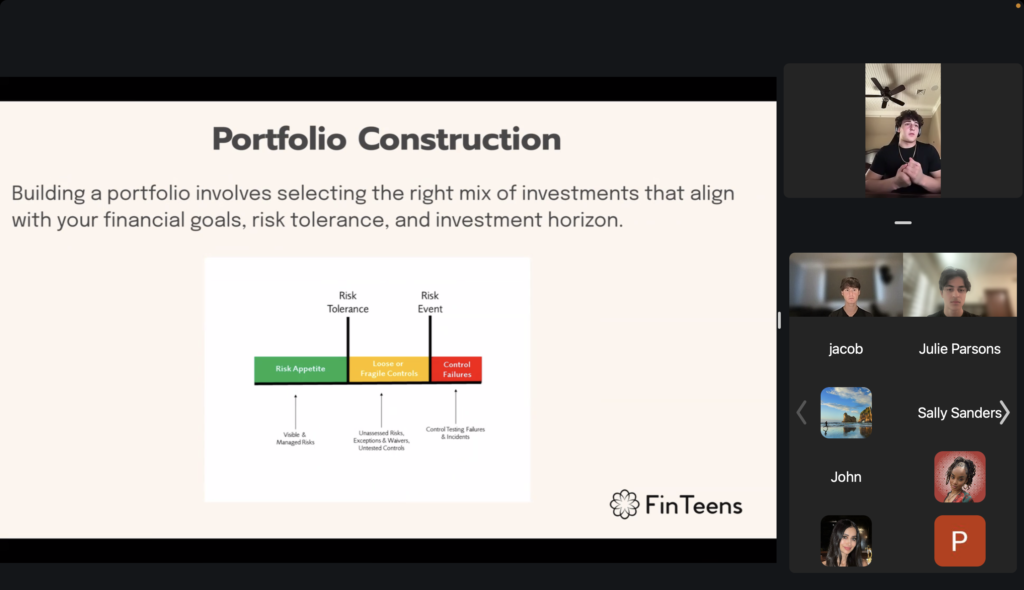Click the FinTeens flower logo
Screen dimensions: 1024x590
click(x=624, y=504)
